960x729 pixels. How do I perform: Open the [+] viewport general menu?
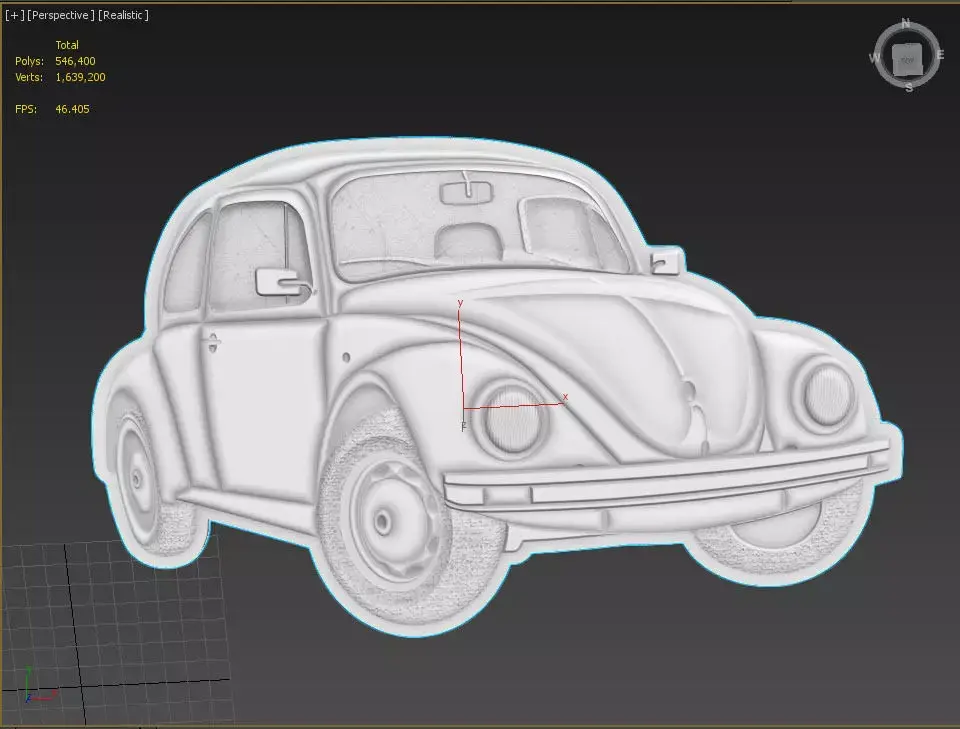[15, 15]
